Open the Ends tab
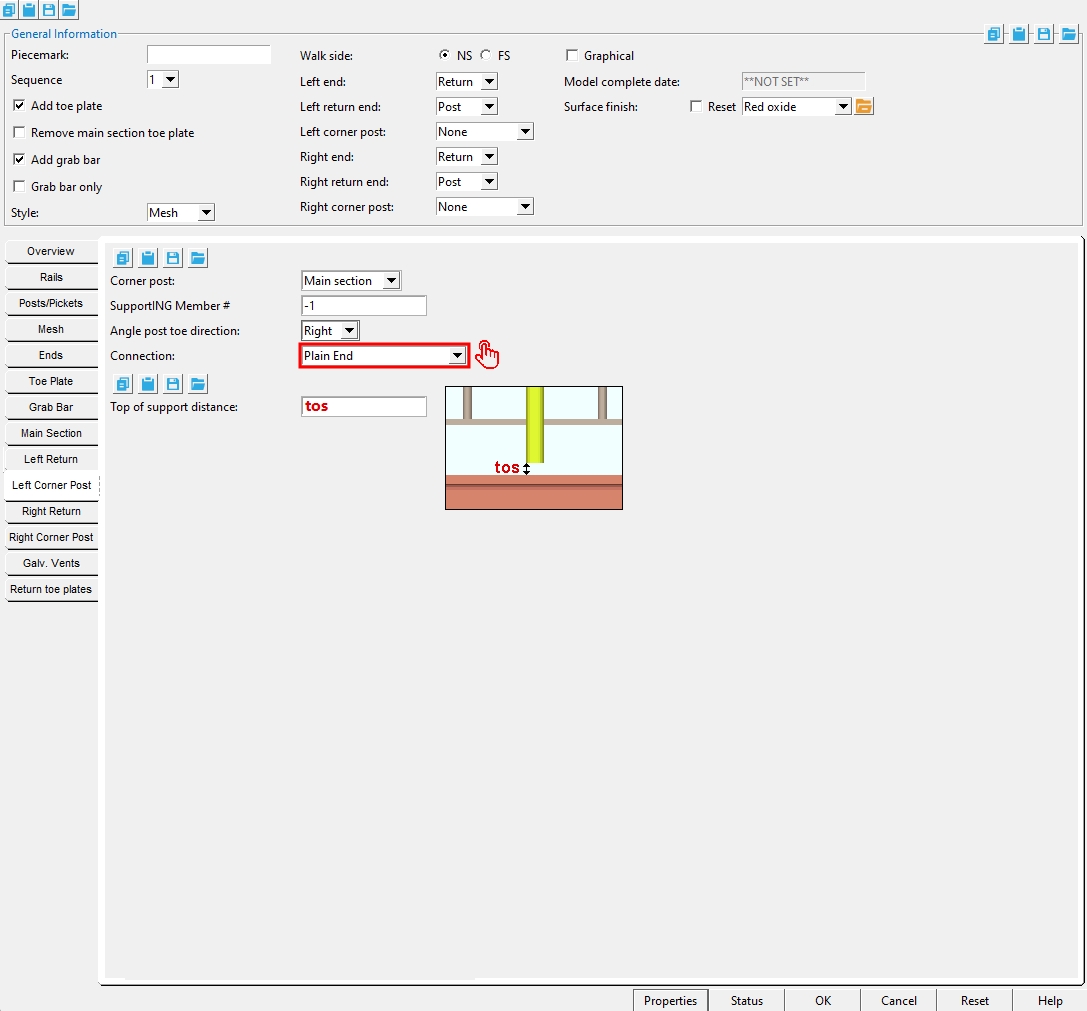Screen dimensions: 1087x1011 (x=51, y=355)
